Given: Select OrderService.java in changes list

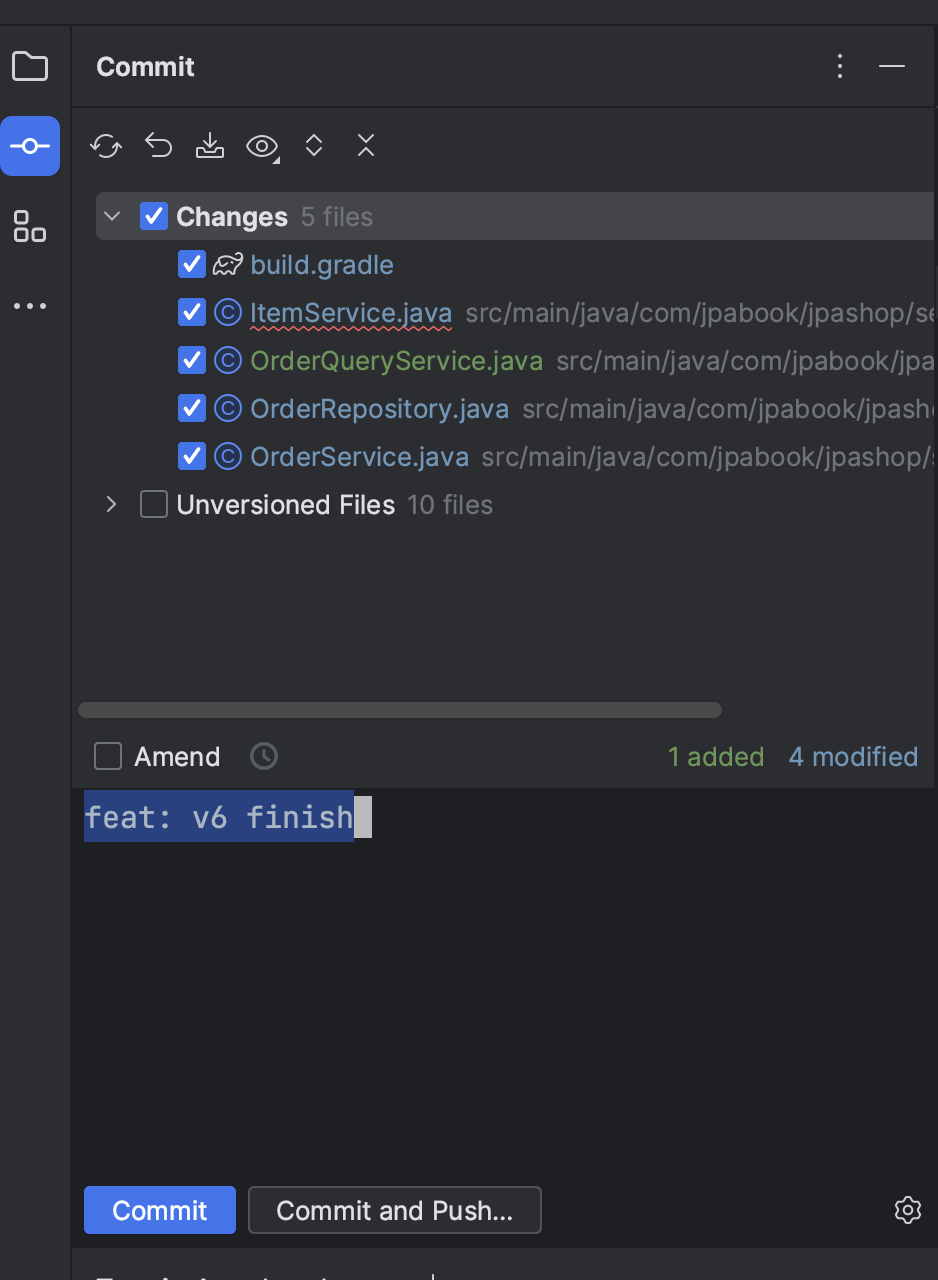Looking at the screenshot, I should click(x=360, y=457).
